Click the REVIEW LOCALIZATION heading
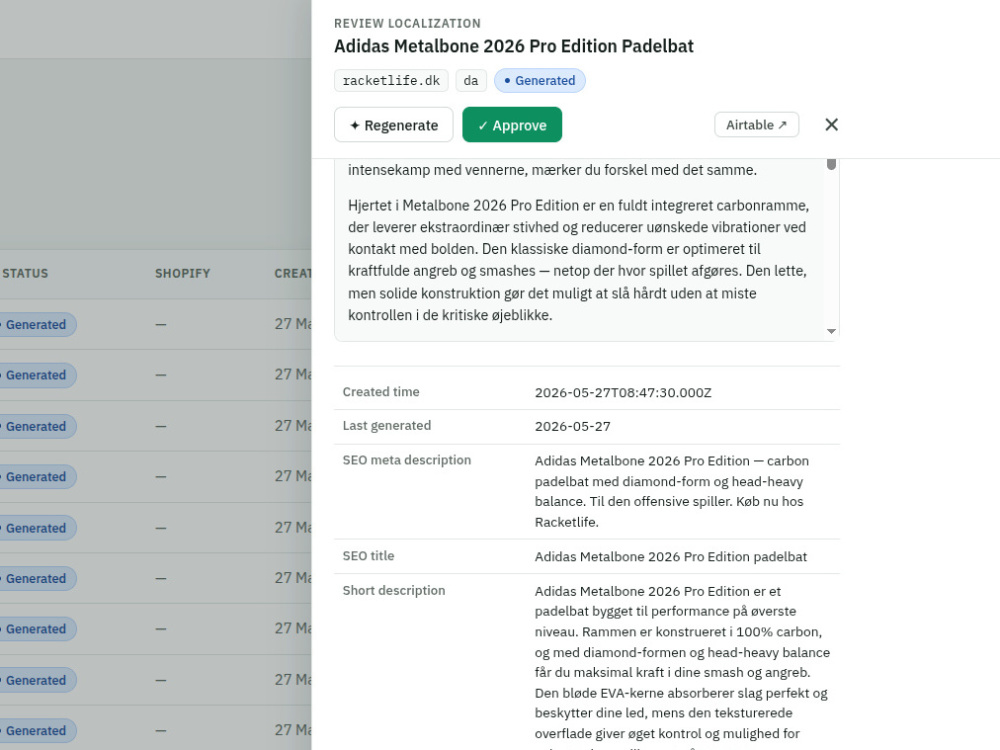Image resolution: width=1000 pixels, height=750 pixels. (x=407, y=24)
